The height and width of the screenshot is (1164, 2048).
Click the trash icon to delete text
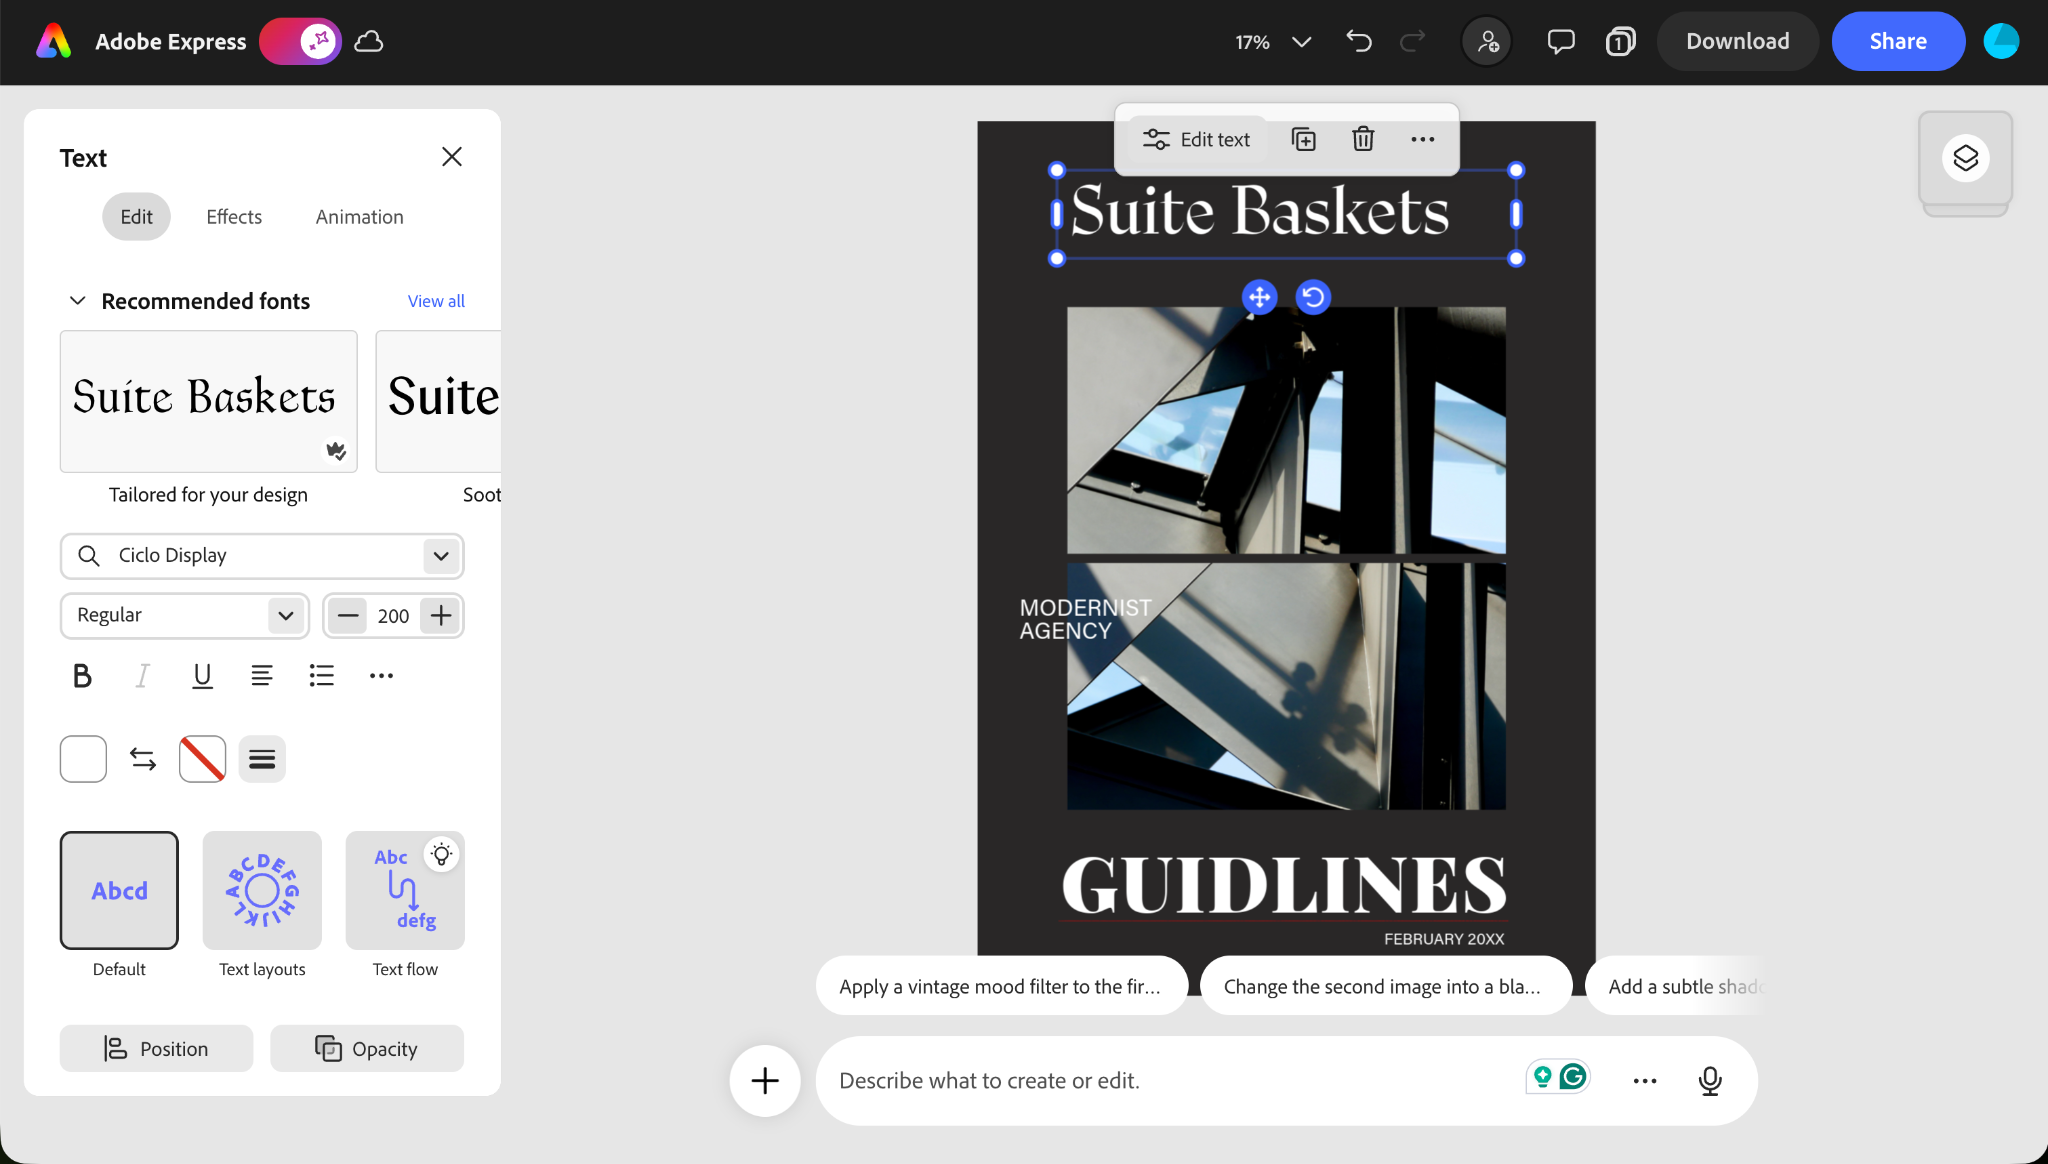pos(1363,139)
